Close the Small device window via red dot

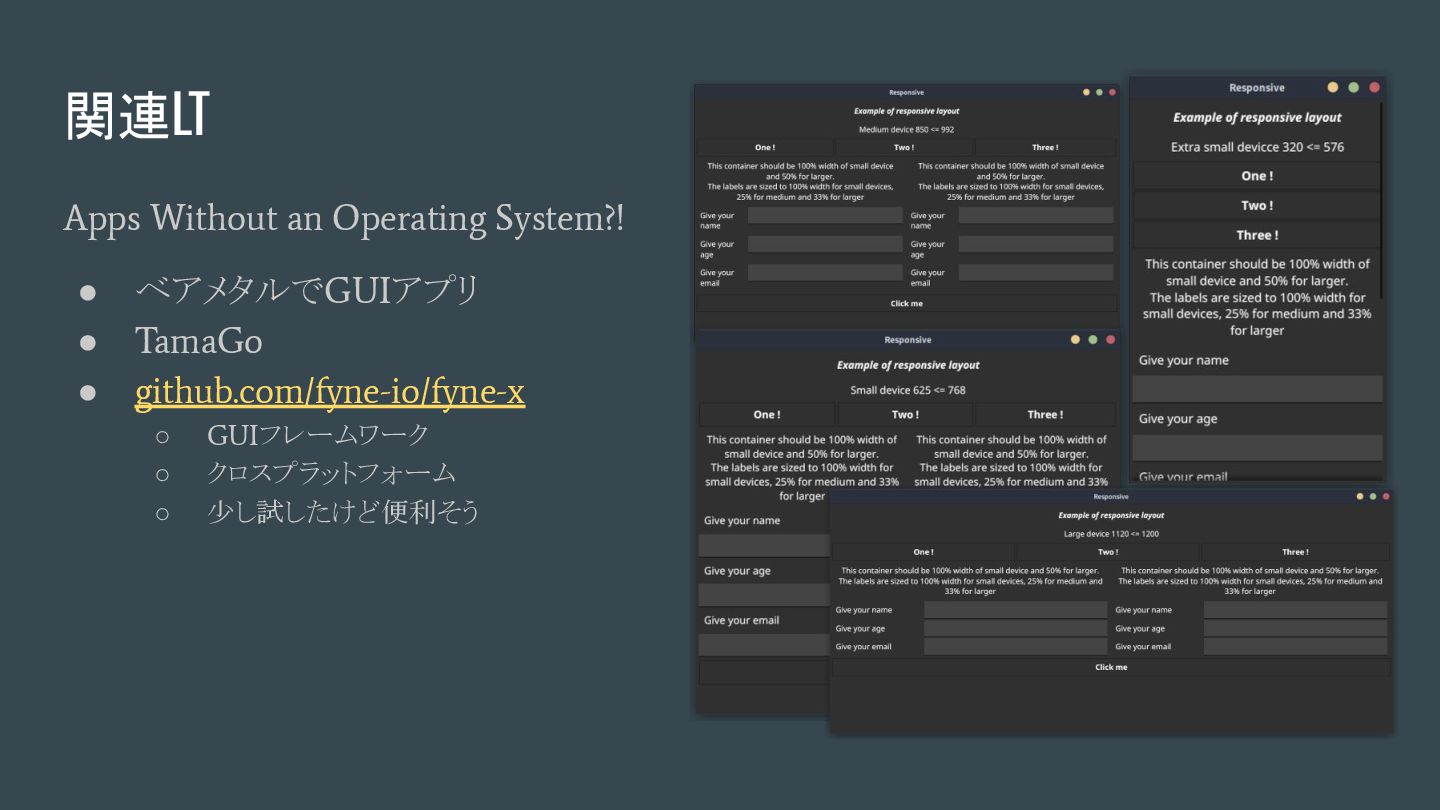[x=1110, y=340]
